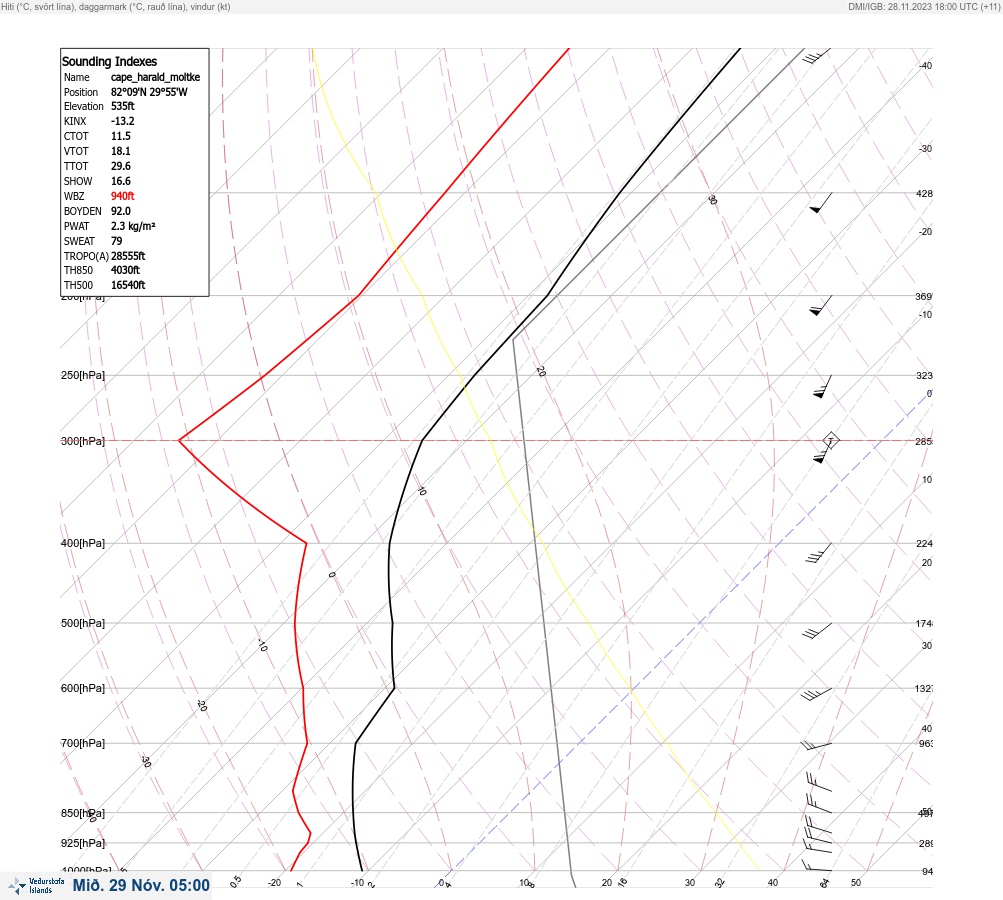Click the 600[hPa] pressure label
The height and width of the screenshot is (900, 1003).
click(83, 688)
